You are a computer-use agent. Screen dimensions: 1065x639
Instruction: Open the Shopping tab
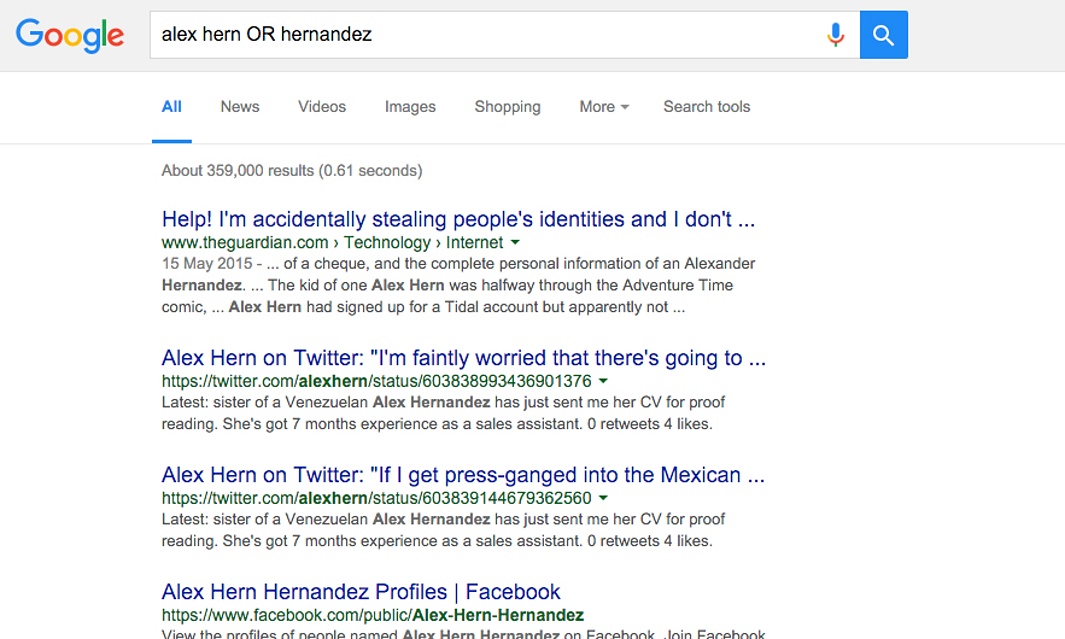click(x=507, y=107)
